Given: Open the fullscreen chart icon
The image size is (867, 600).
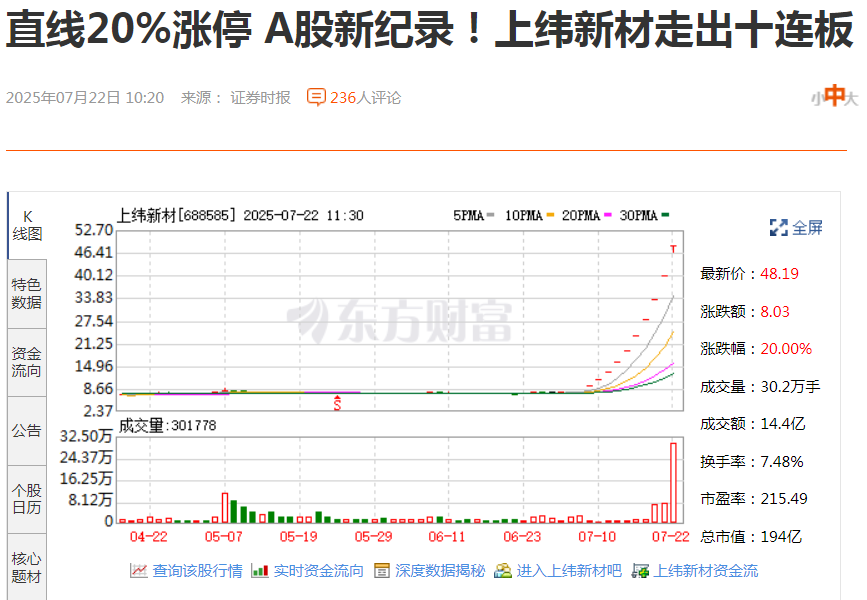Looking at the screenshot, I should 779,227.
